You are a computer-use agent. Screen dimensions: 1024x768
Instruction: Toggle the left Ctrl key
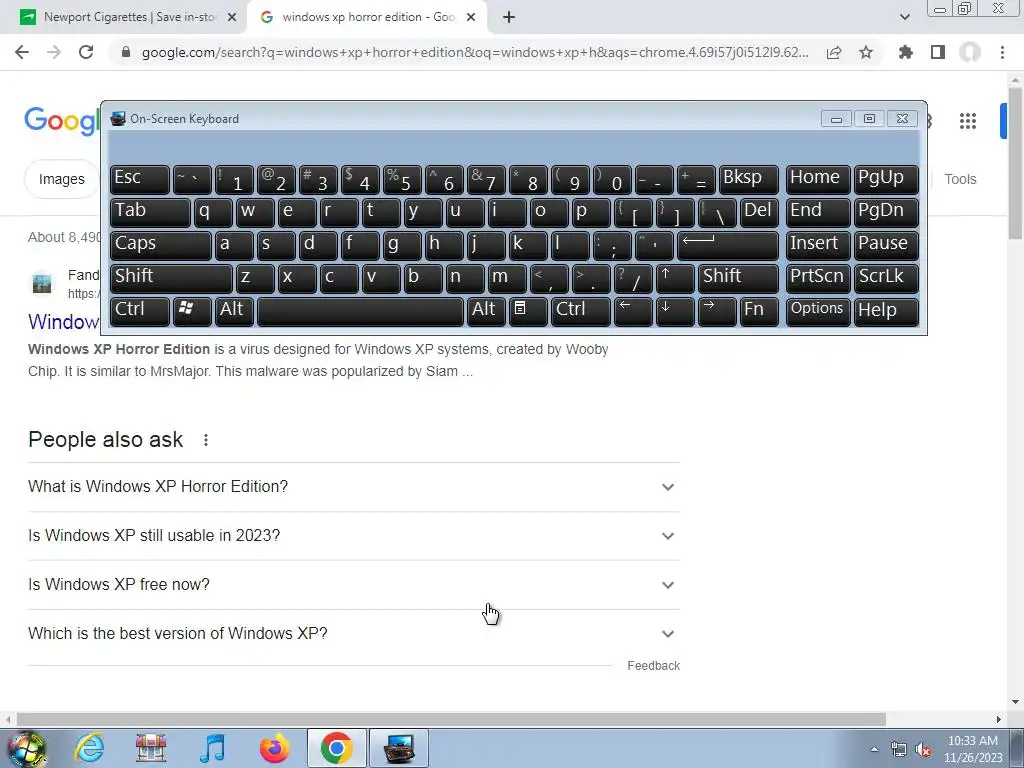pos(140,311)
